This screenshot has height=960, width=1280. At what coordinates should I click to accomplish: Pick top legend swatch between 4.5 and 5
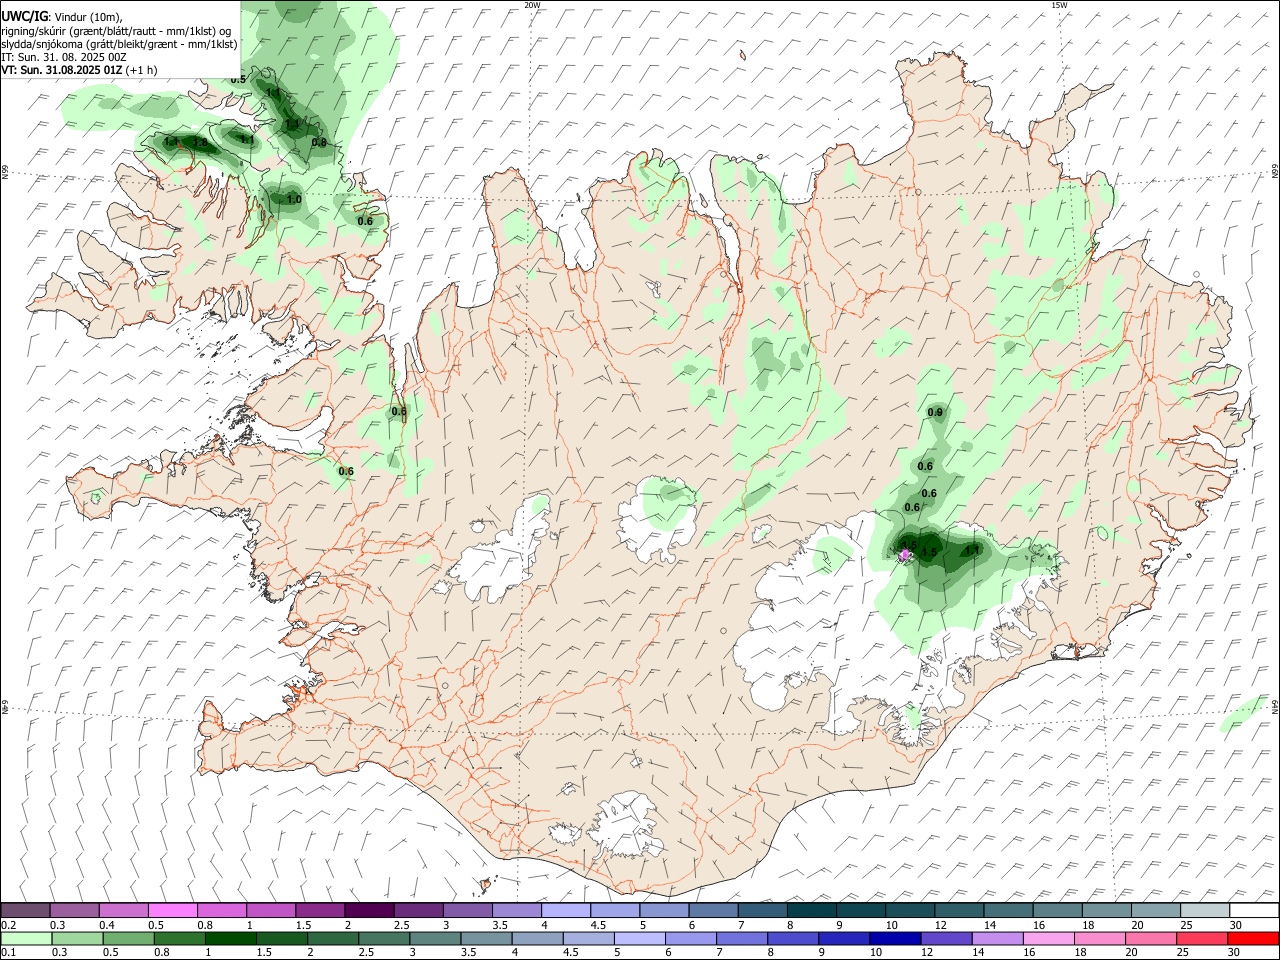click(x=614, y=910)
